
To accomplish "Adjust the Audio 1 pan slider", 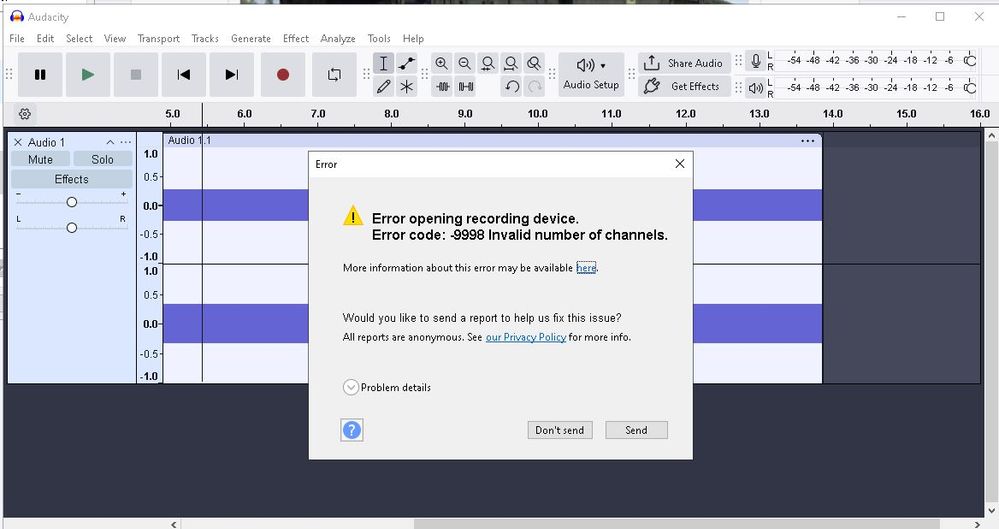I will point(71,228).
